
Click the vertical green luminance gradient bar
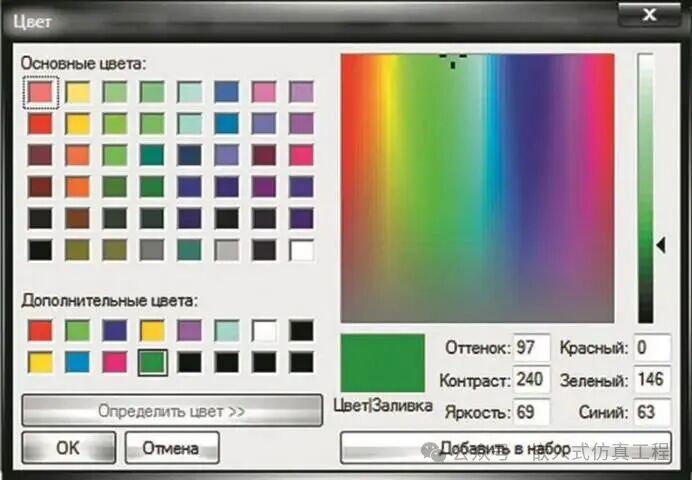tap(645, 188)
